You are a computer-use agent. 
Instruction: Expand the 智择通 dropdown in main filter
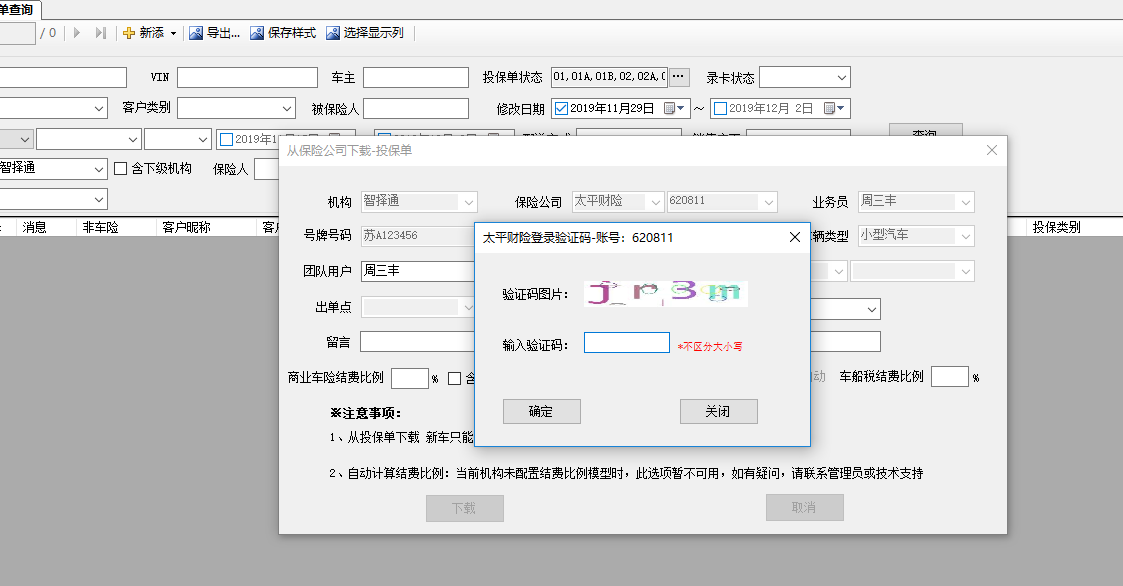pyautogui.click(x=99, y=169)
